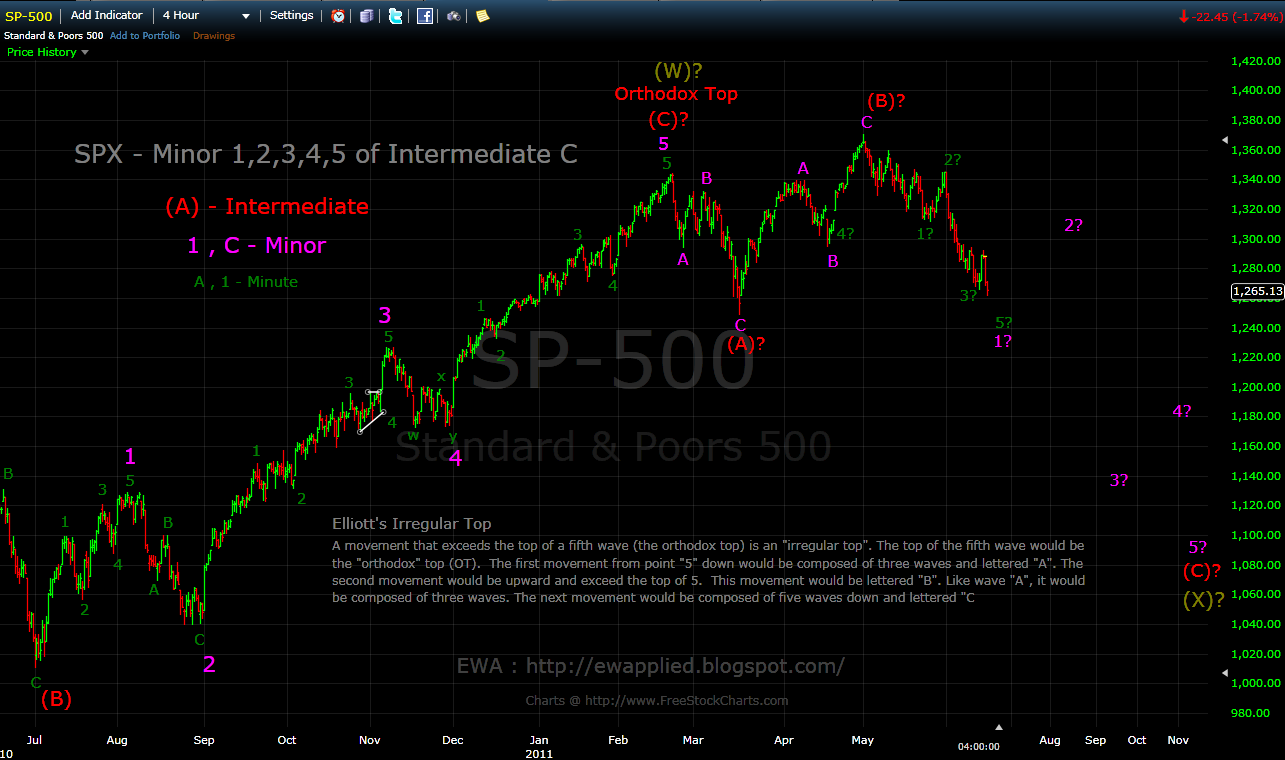Click the alarm clock alert icon
Viewport: 1285px width, 760px height.
click(338, 16)
